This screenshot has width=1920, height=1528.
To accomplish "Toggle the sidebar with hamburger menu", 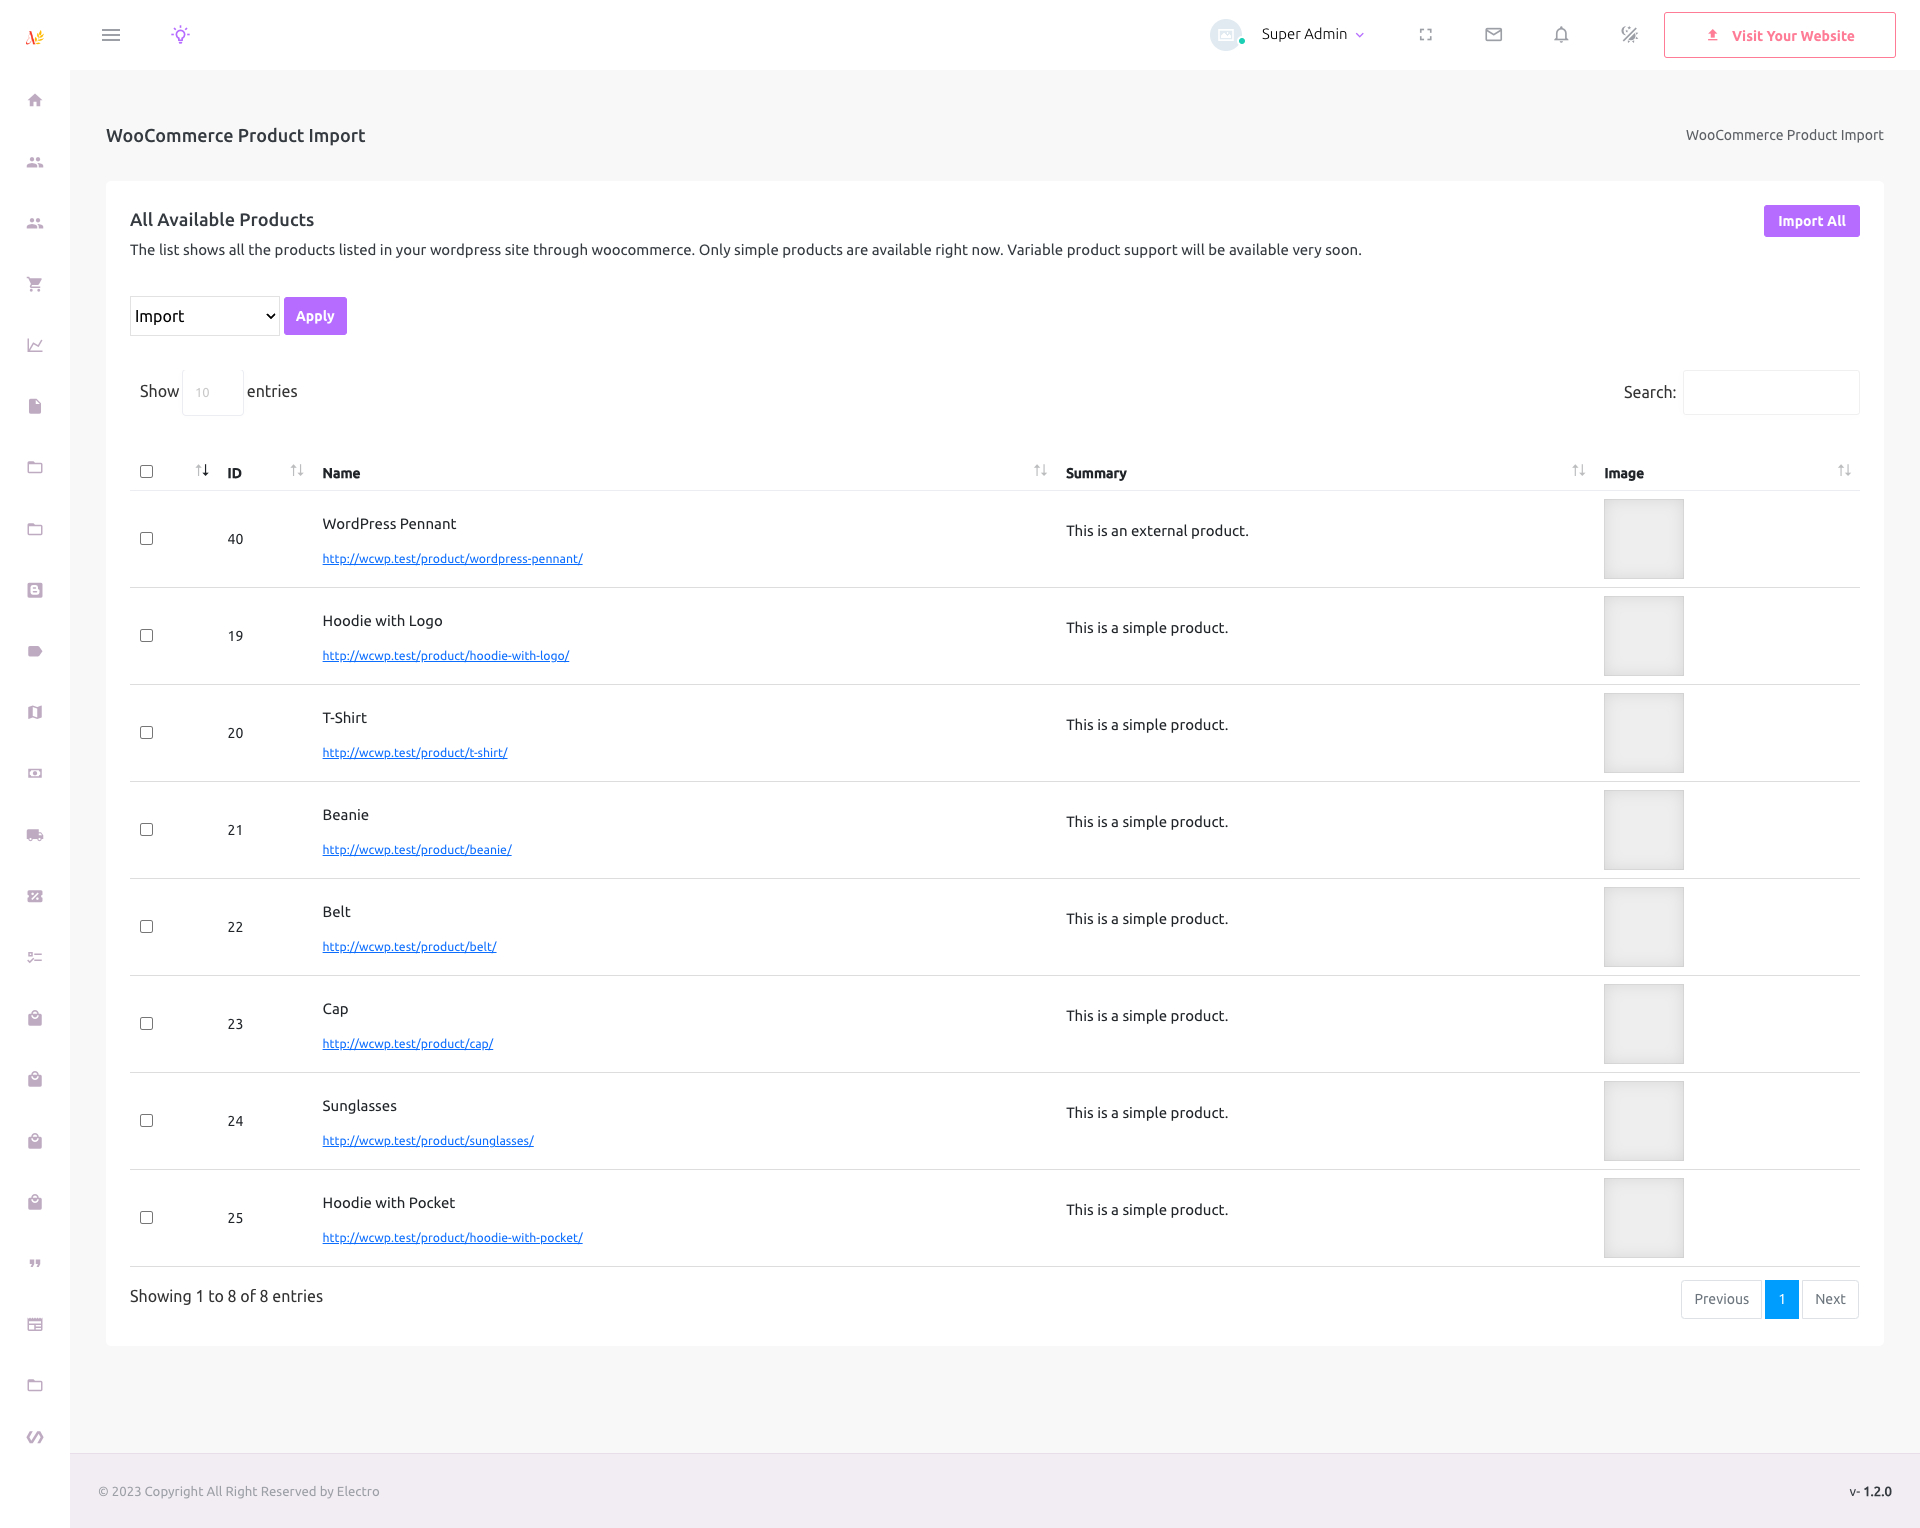I will (111, 34).
